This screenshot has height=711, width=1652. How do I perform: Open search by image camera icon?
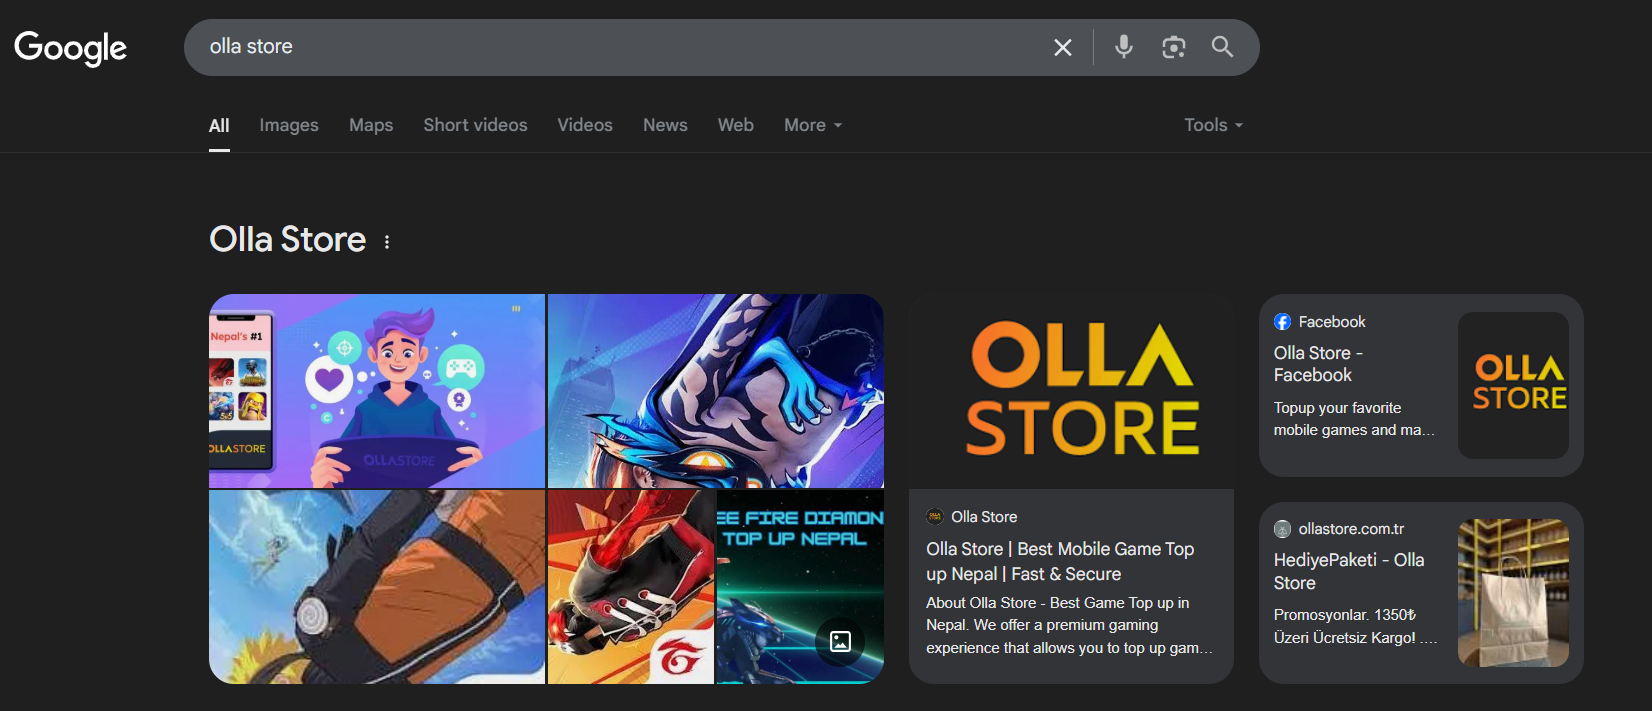tap(1173, 47)
